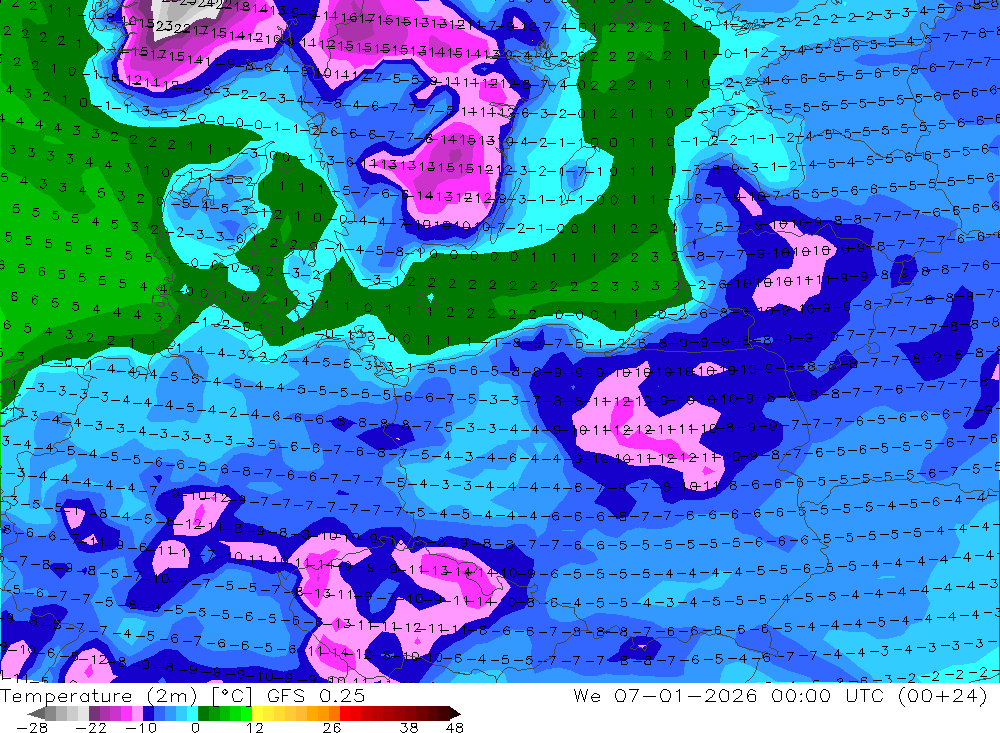
Task: Click the legend value "12"
Action: (254, 728)
